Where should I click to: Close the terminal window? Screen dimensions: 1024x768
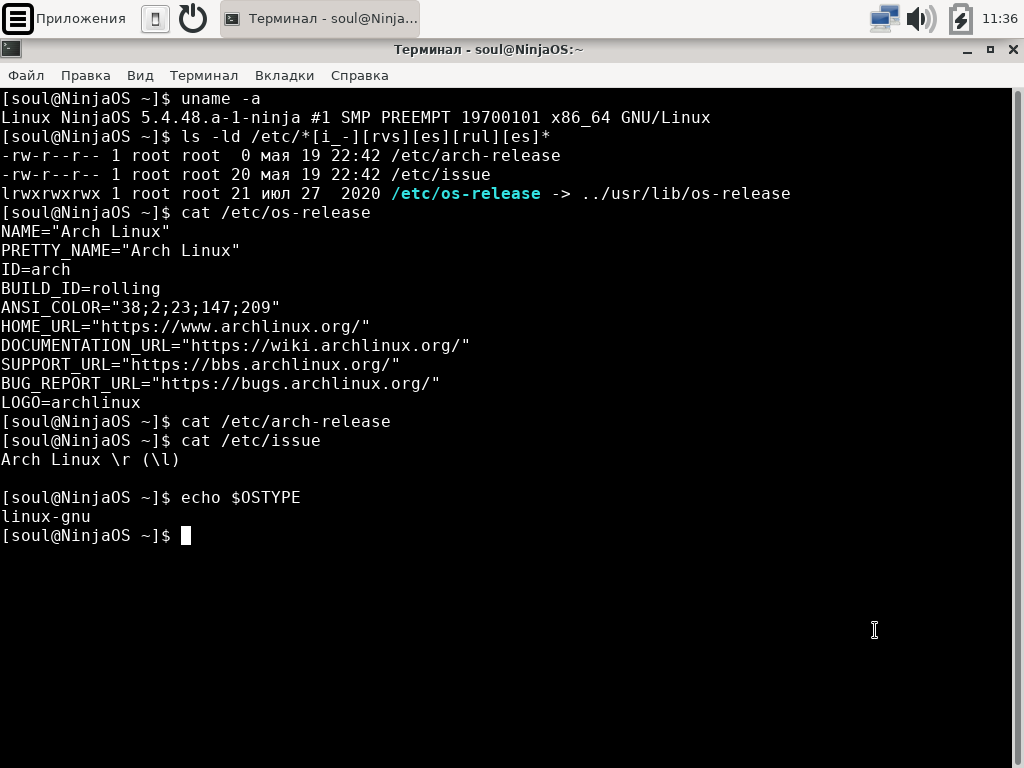coord(1013,50)
